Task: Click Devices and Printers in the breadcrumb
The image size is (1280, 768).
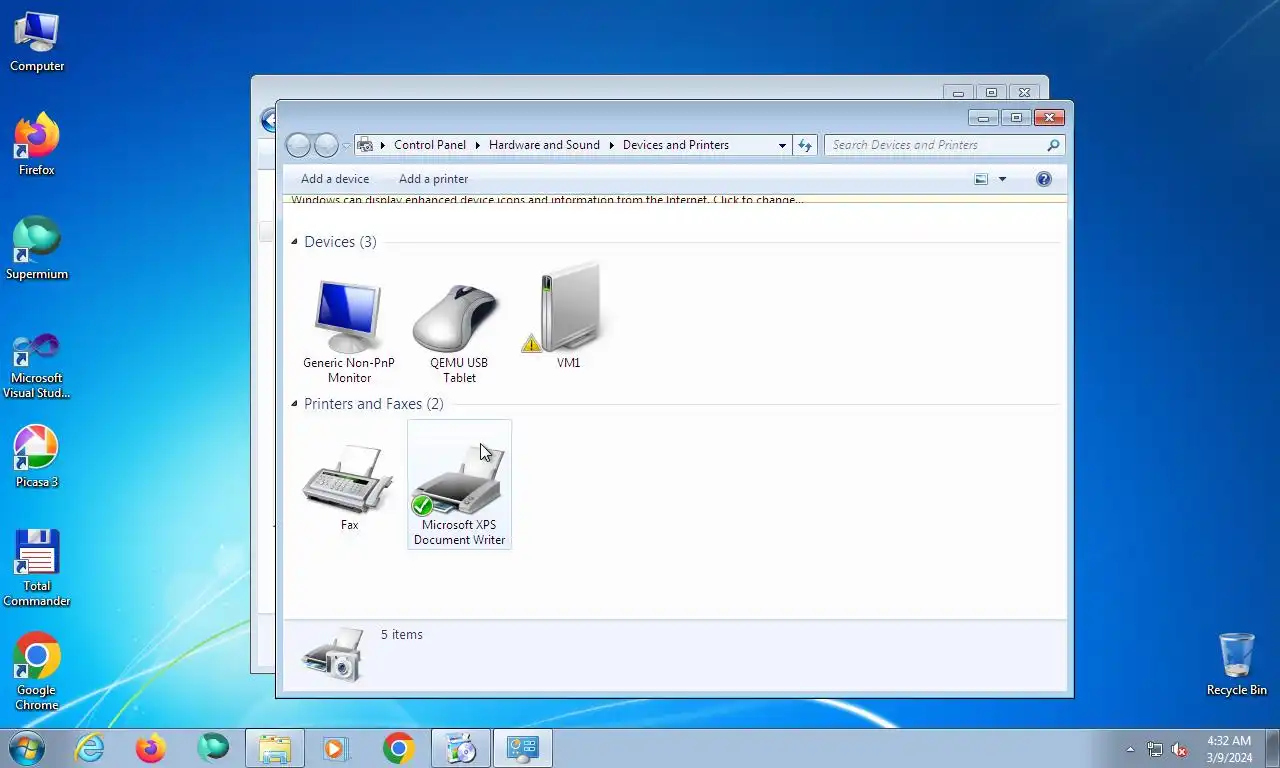Action: [676, 145]
